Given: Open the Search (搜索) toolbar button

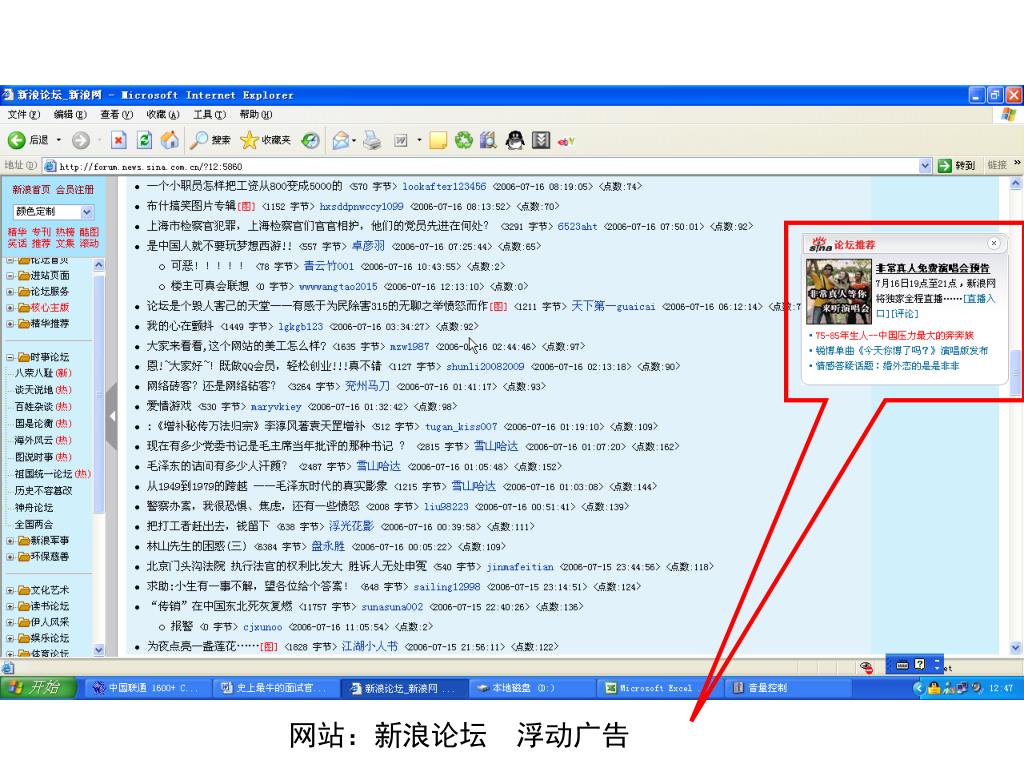Looking at the screenshot, I should 210,140.
